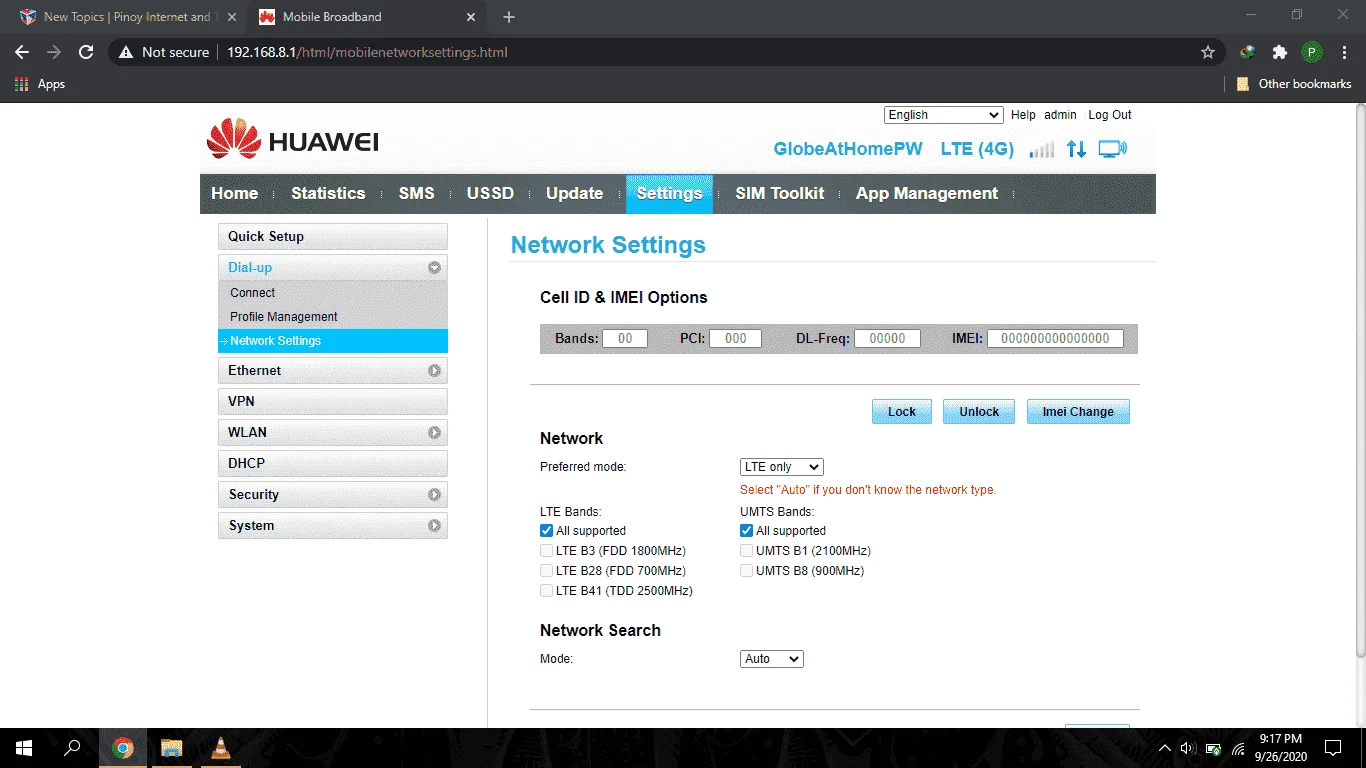
Task: Open the SIM Toolkit tab
Action: 780,194
